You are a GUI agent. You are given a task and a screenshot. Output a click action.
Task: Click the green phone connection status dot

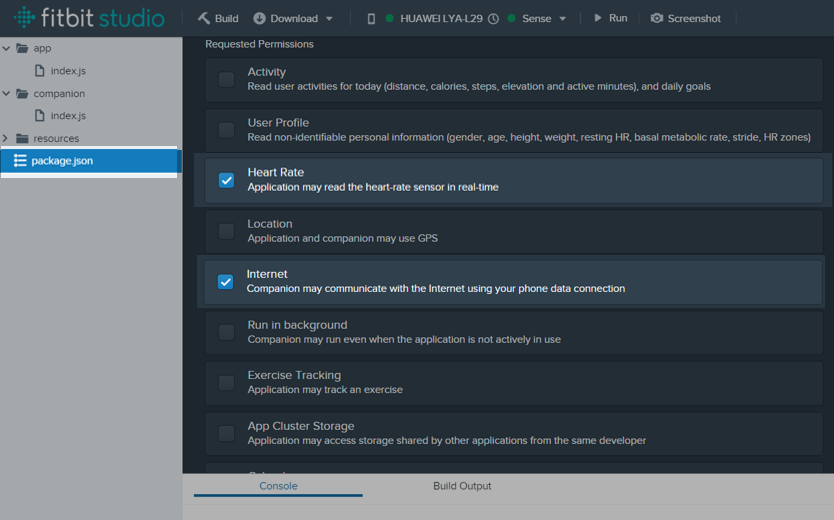(389, 18)
